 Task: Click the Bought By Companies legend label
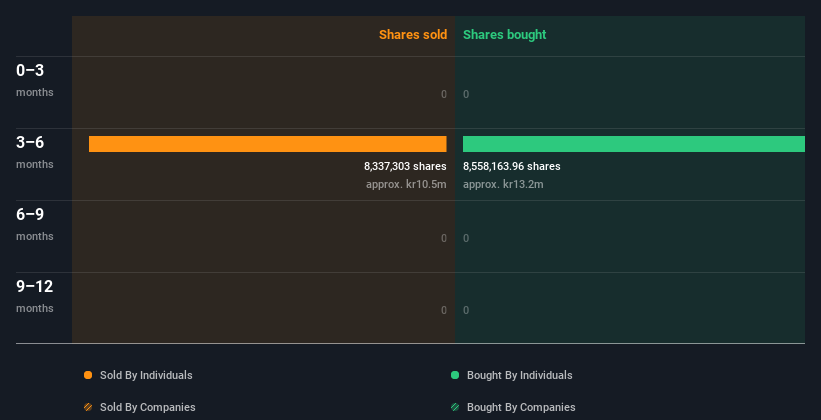(x=521, y=407)
